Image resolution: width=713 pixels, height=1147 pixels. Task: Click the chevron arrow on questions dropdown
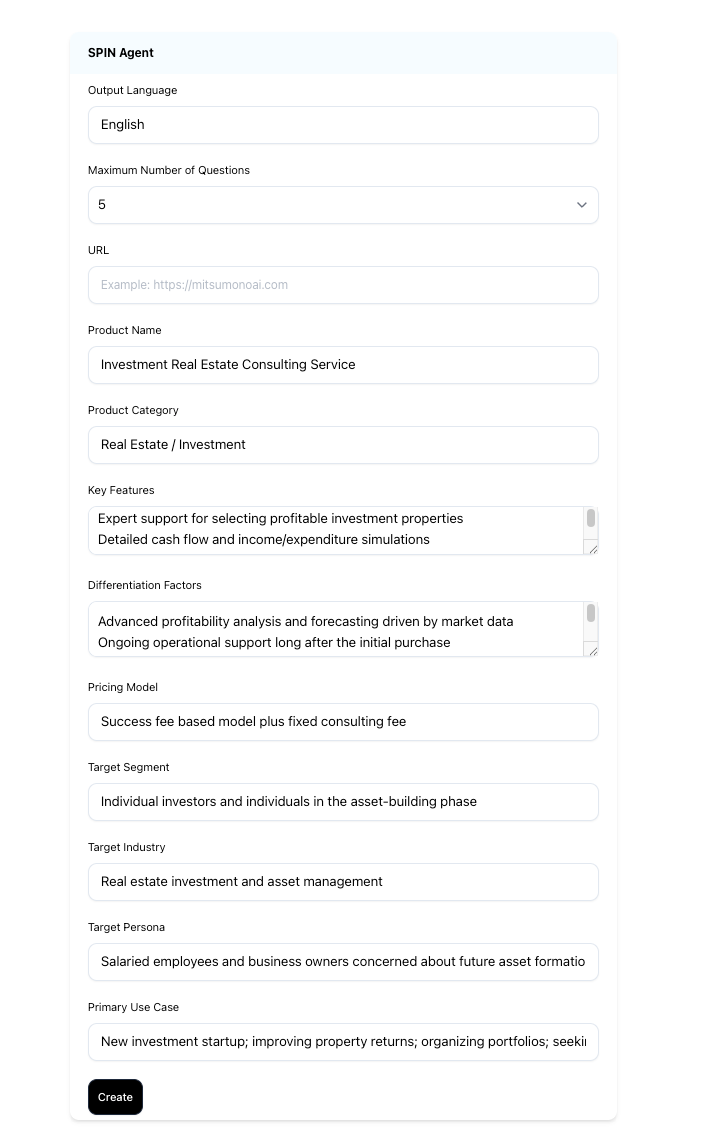582,205
